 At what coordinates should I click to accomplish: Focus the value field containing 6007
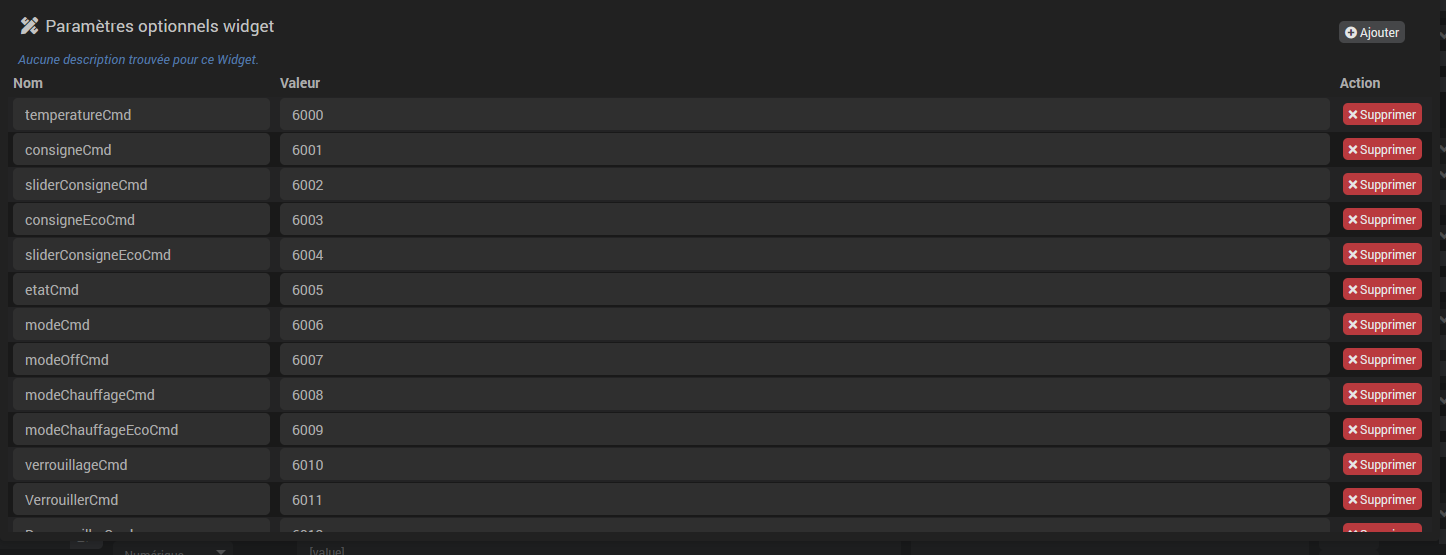pos(804,360)
